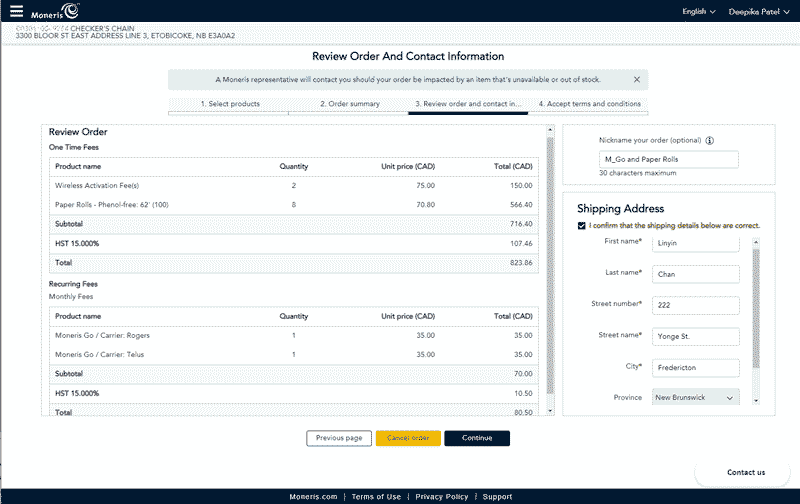Screen dimensions: 800x504
Task: Click the order nickname input field
Action: click(x=668, y=159)
